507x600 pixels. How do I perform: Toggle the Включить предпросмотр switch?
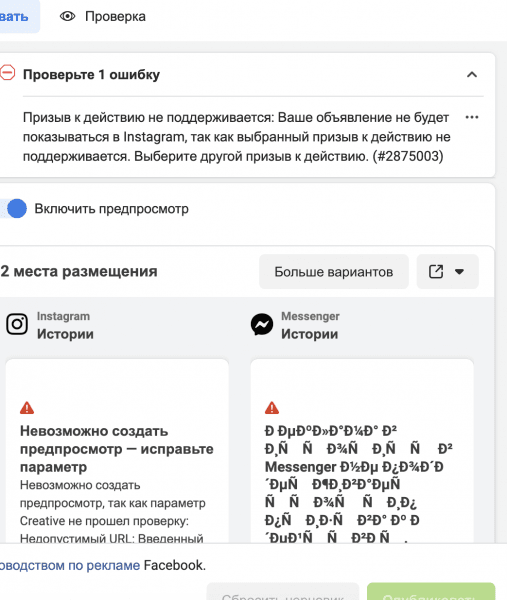[x=13, y=209]
